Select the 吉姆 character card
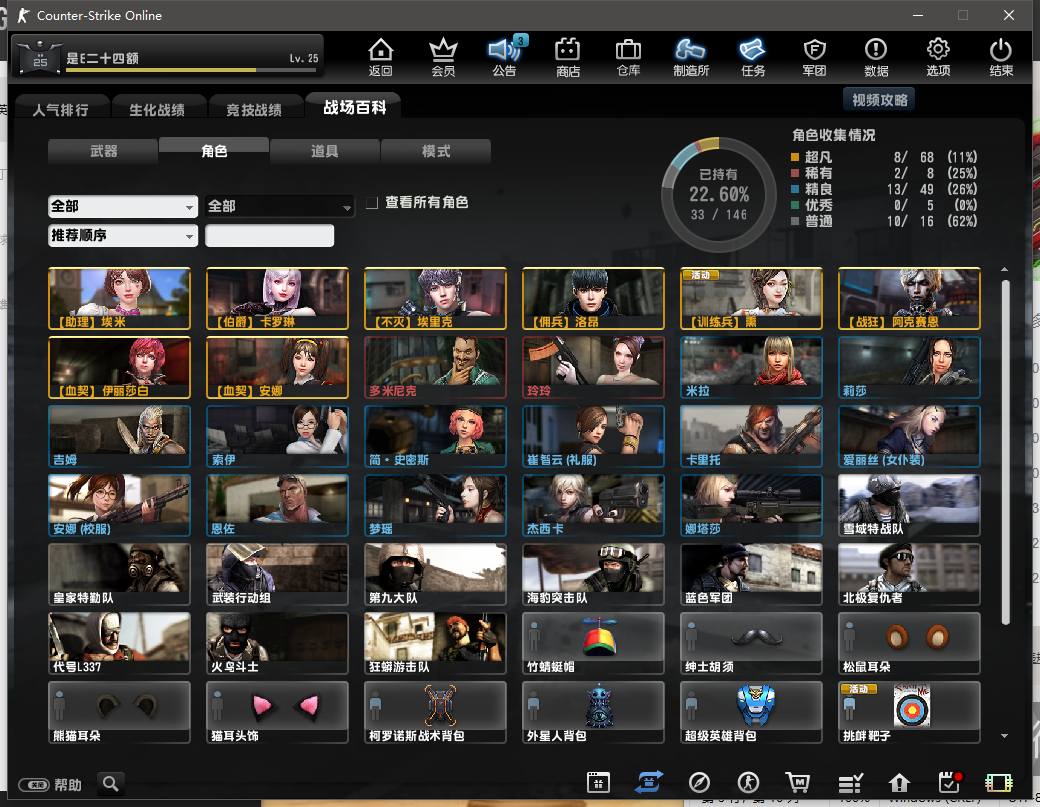The image size is (1040, 807). [119, 436]
